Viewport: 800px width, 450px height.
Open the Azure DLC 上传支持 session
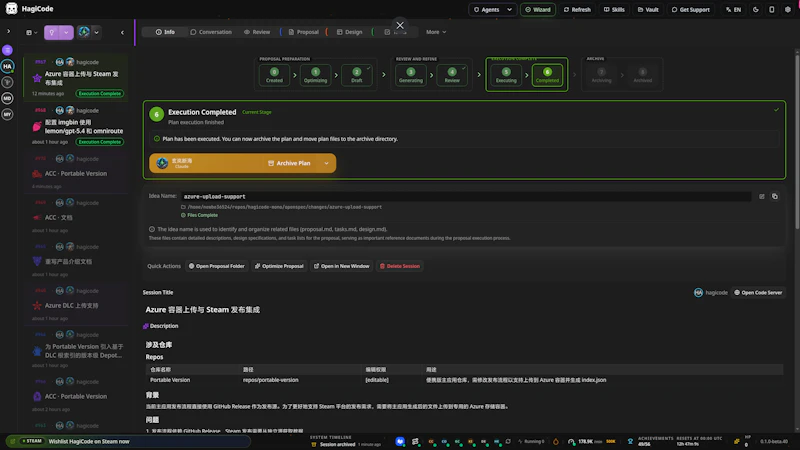point(76,305)
